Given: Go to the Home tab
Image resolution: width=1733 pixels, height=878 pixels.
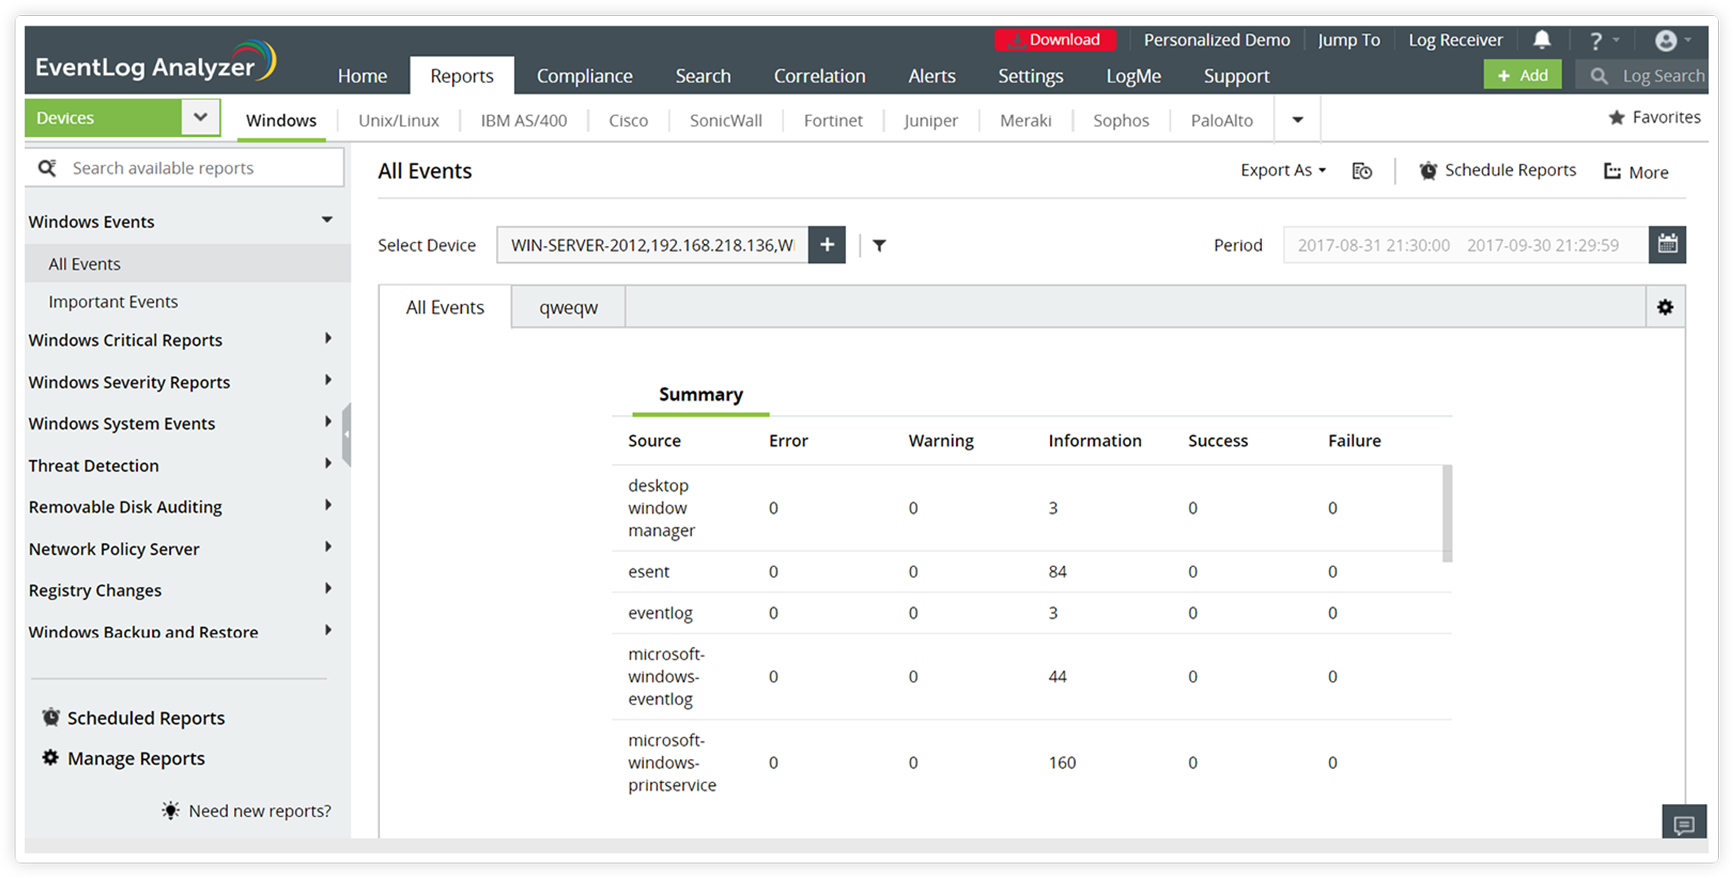Looking at the screenshot, I should click(x=362, y=76).
